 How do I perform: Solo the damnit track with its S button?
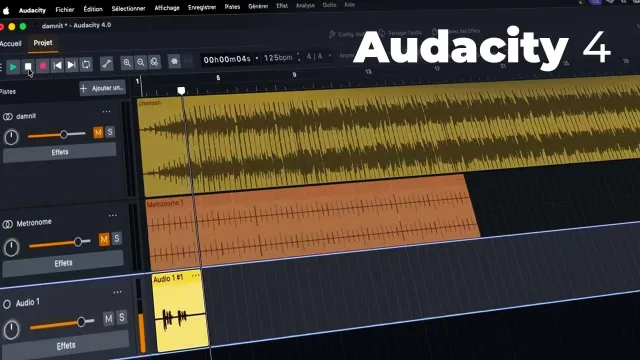[110, 132]
